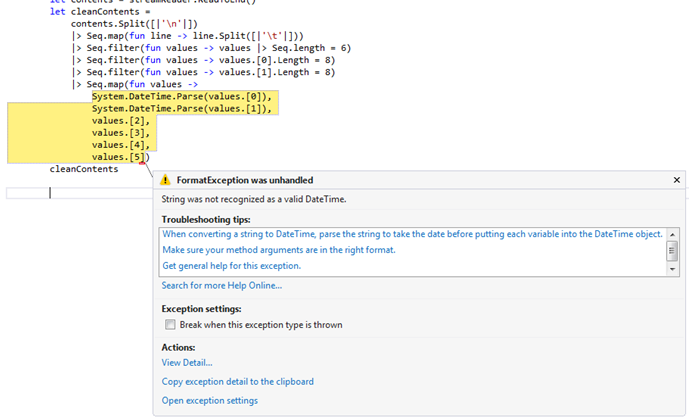689x419 pixels.
Task: Click troubleshooting tips scroll down arrow
Action: 673,268
